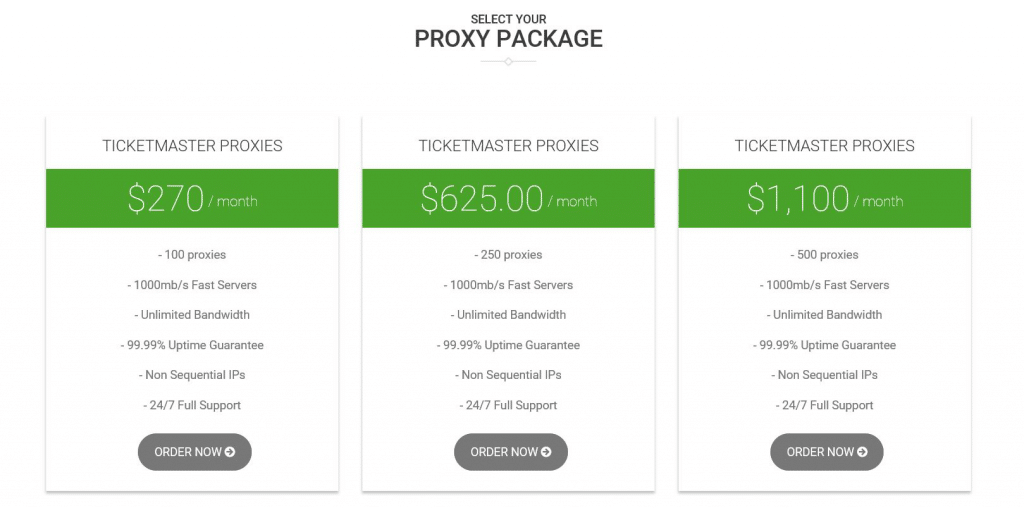Click the '500 proxies' feature line
This screenshot has height=508, width=1024.
[x=825, y=255]
